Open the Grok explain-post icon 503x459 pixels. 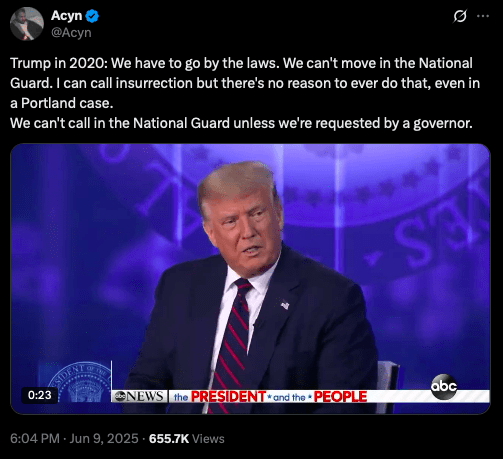point(460,16)
